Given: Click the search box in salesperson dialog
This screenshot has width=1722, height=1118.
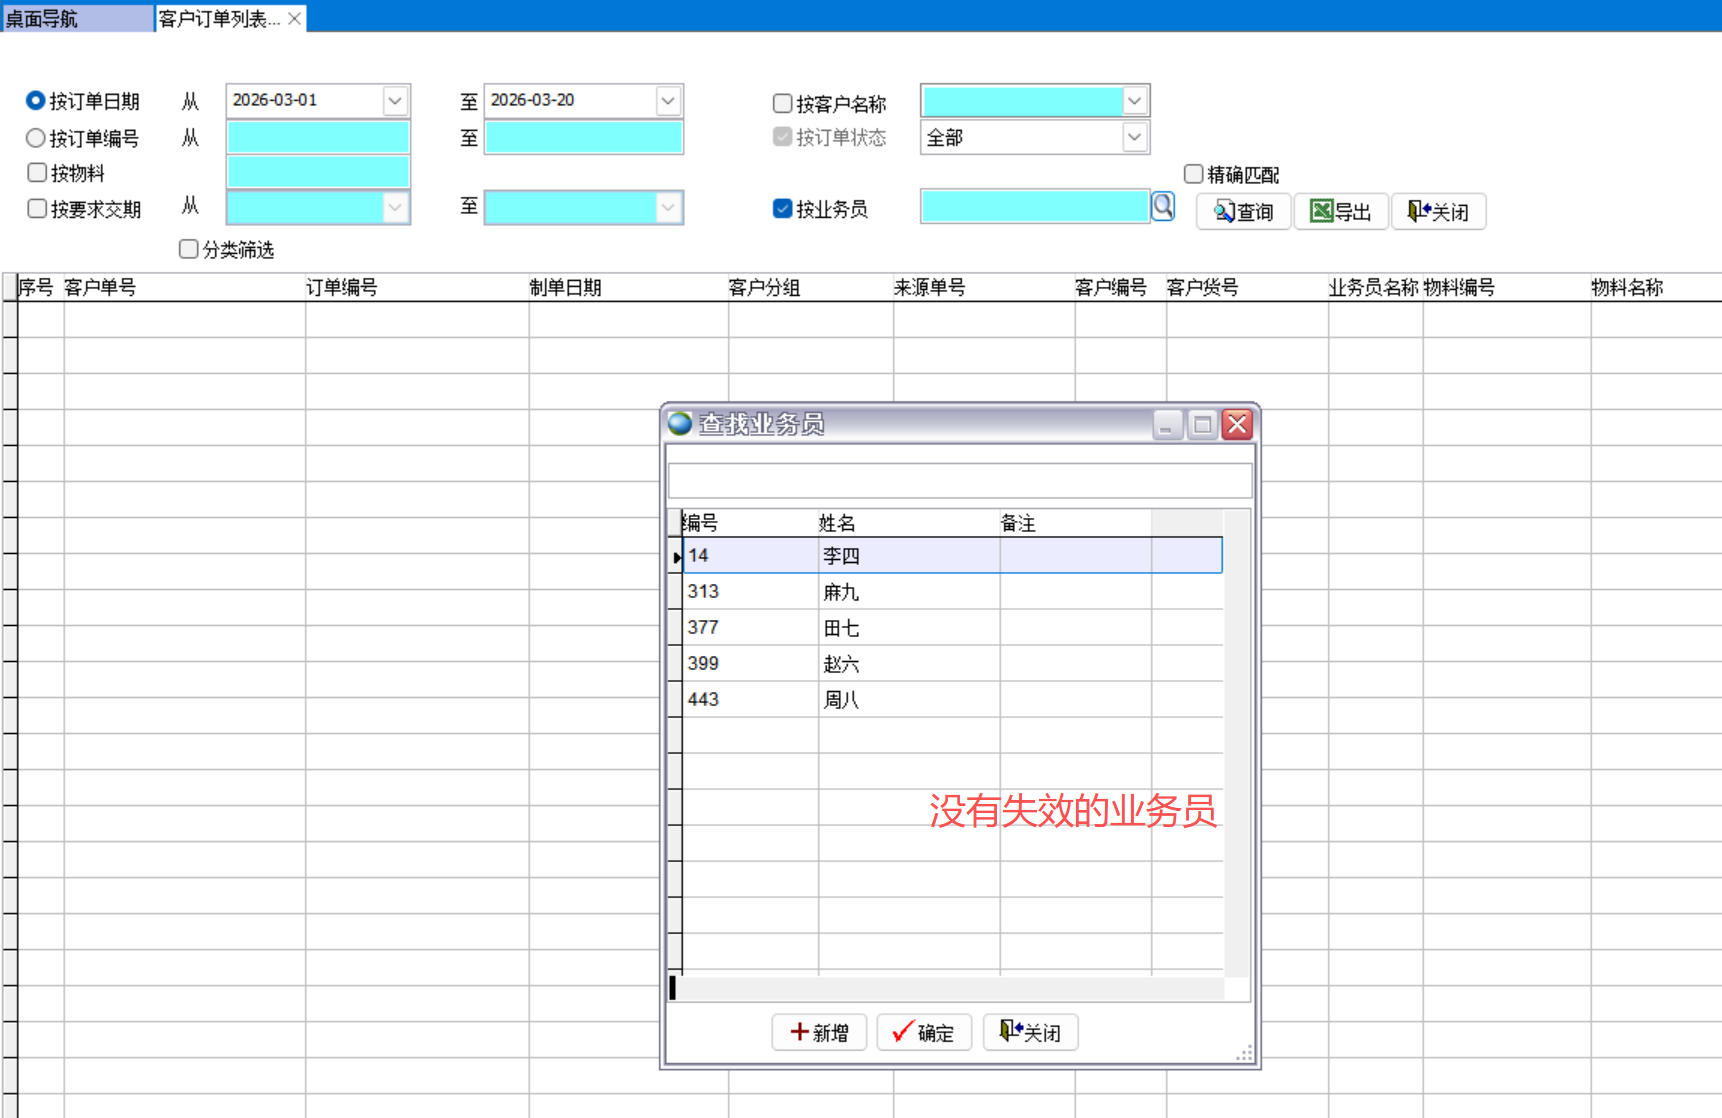Looking at the screenshot, I should (x=958, y=480).
